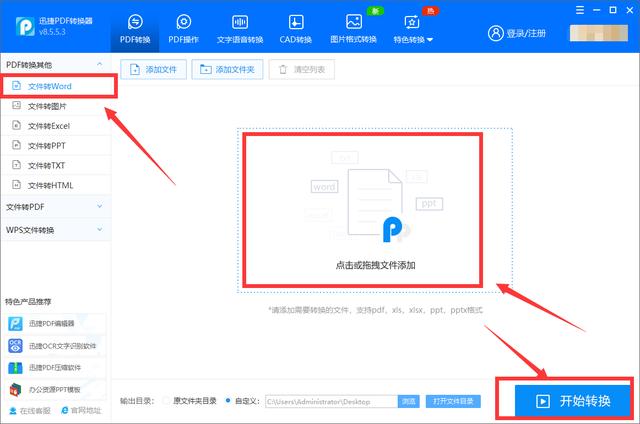Select 文件转Excel in the sidebar

(56, 126)
